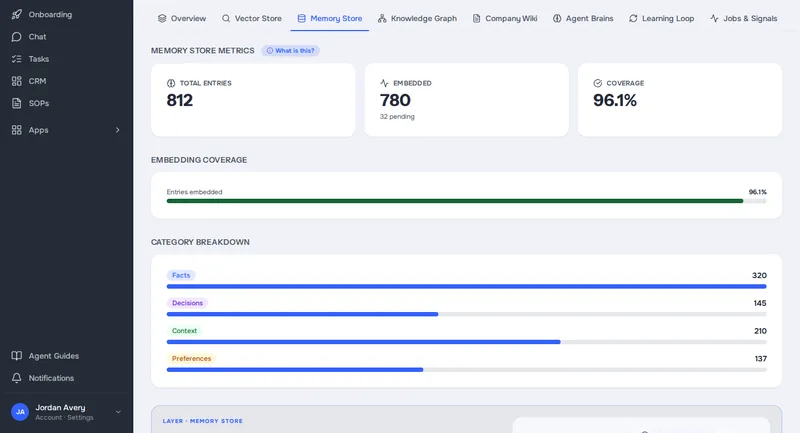Switch to the Vector Store tab
Image resolution: width=800 pixels, height=433 pixels.
pos(252,18)
